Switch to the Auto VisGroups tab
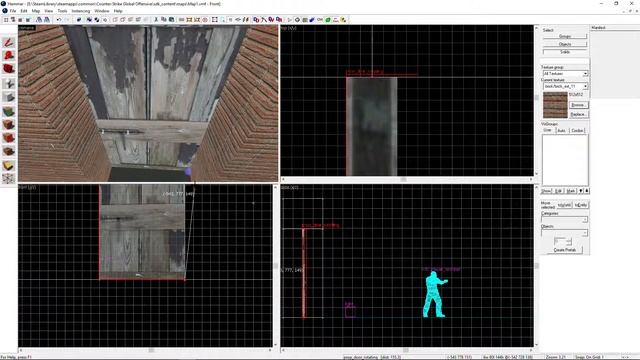The image size is (640, 360). pos(561,130)
